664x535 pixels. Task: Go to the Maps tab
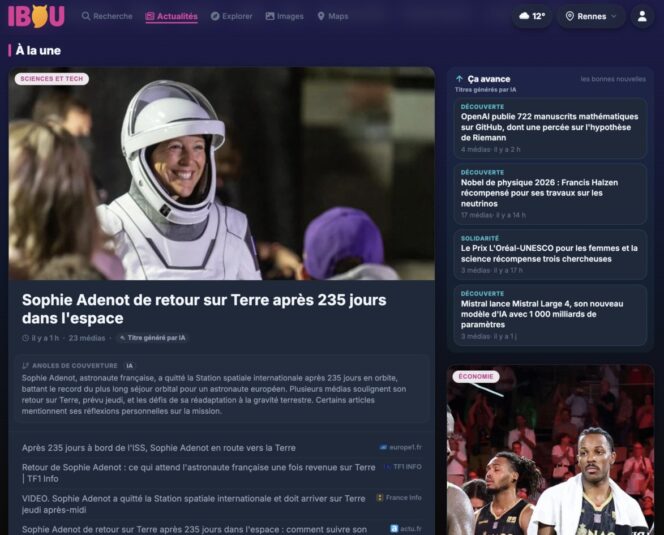click(x=333, y=16)
